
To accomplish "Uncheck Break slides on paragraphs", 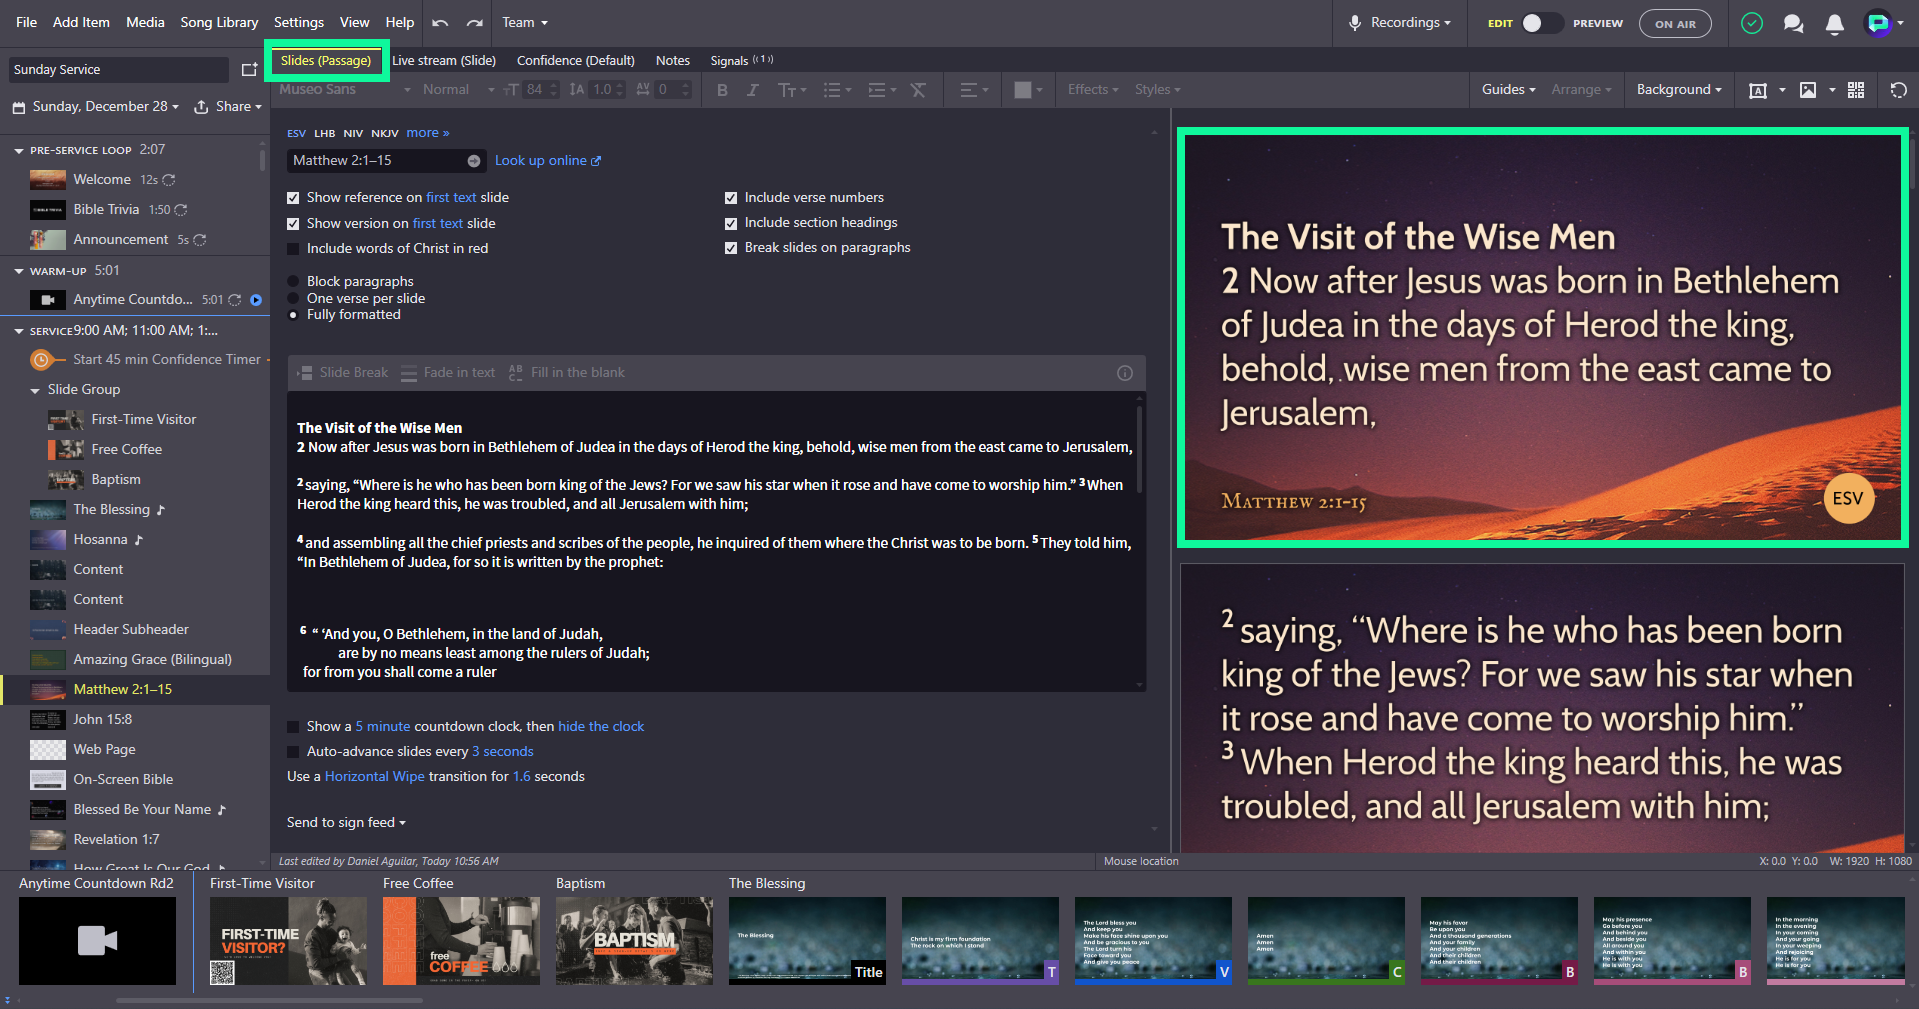I will pos(731,248).
